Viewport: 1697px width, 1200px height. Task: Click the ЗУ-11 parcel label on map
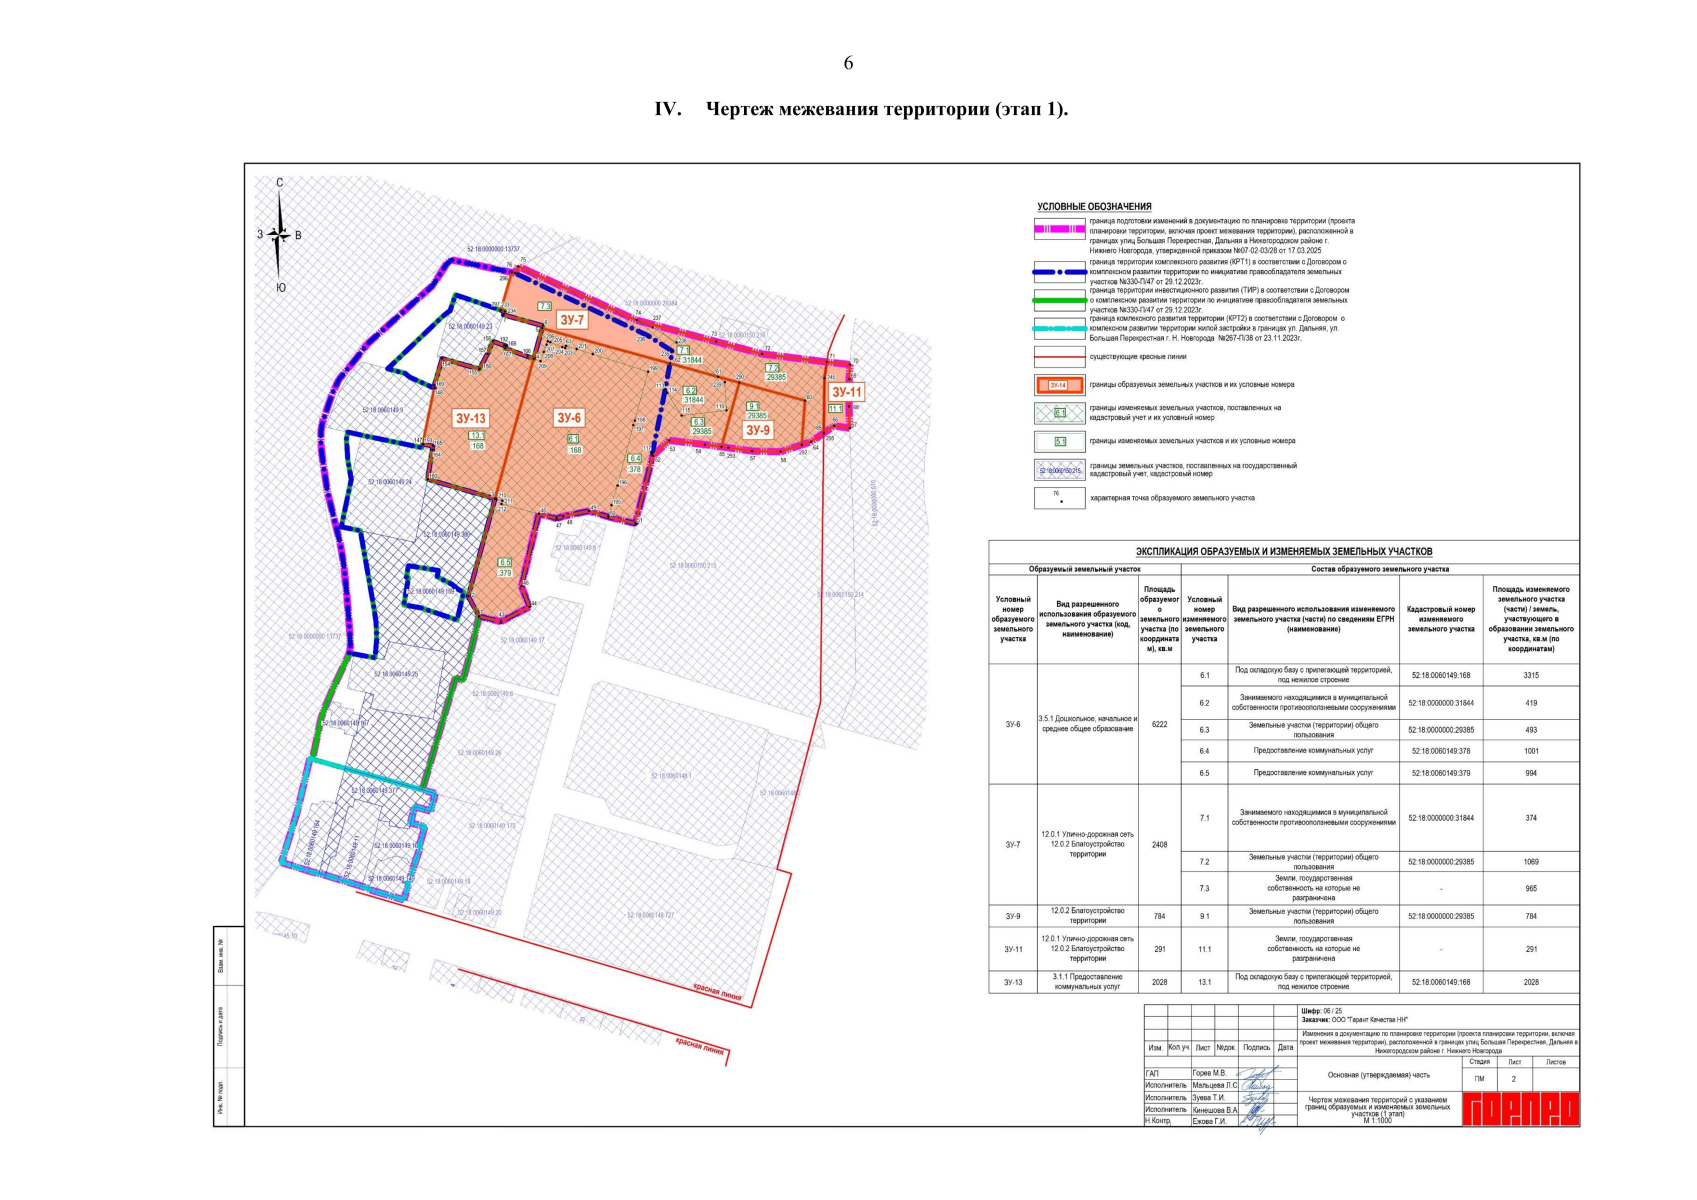[846, 392]
